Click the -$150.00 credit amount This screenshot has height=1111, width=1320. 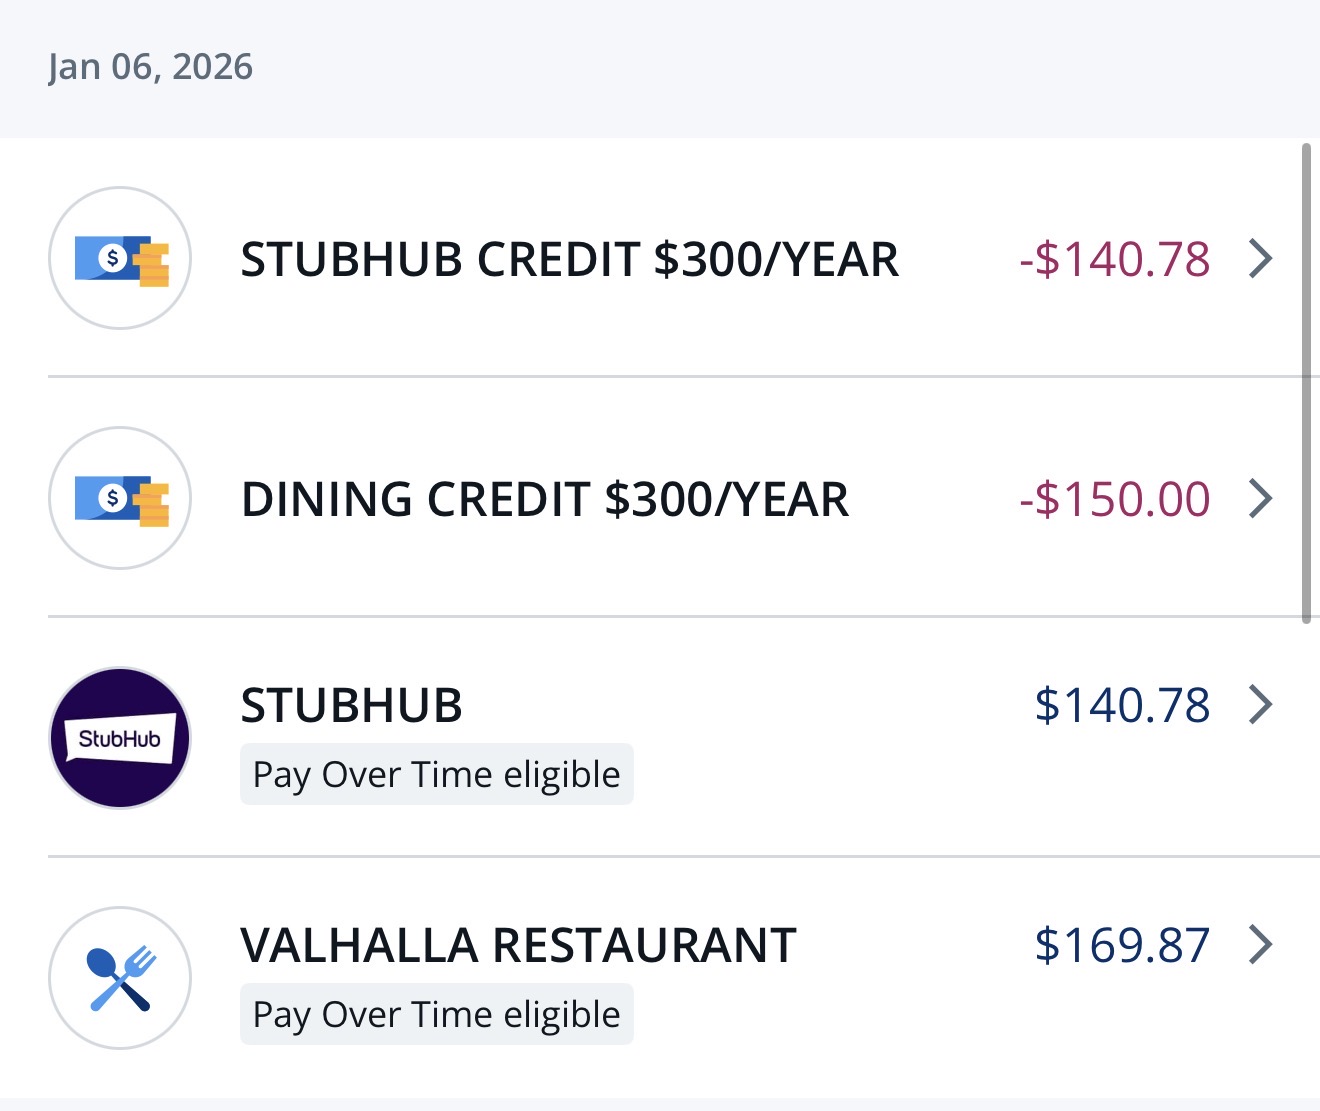tap(1114, 500)
